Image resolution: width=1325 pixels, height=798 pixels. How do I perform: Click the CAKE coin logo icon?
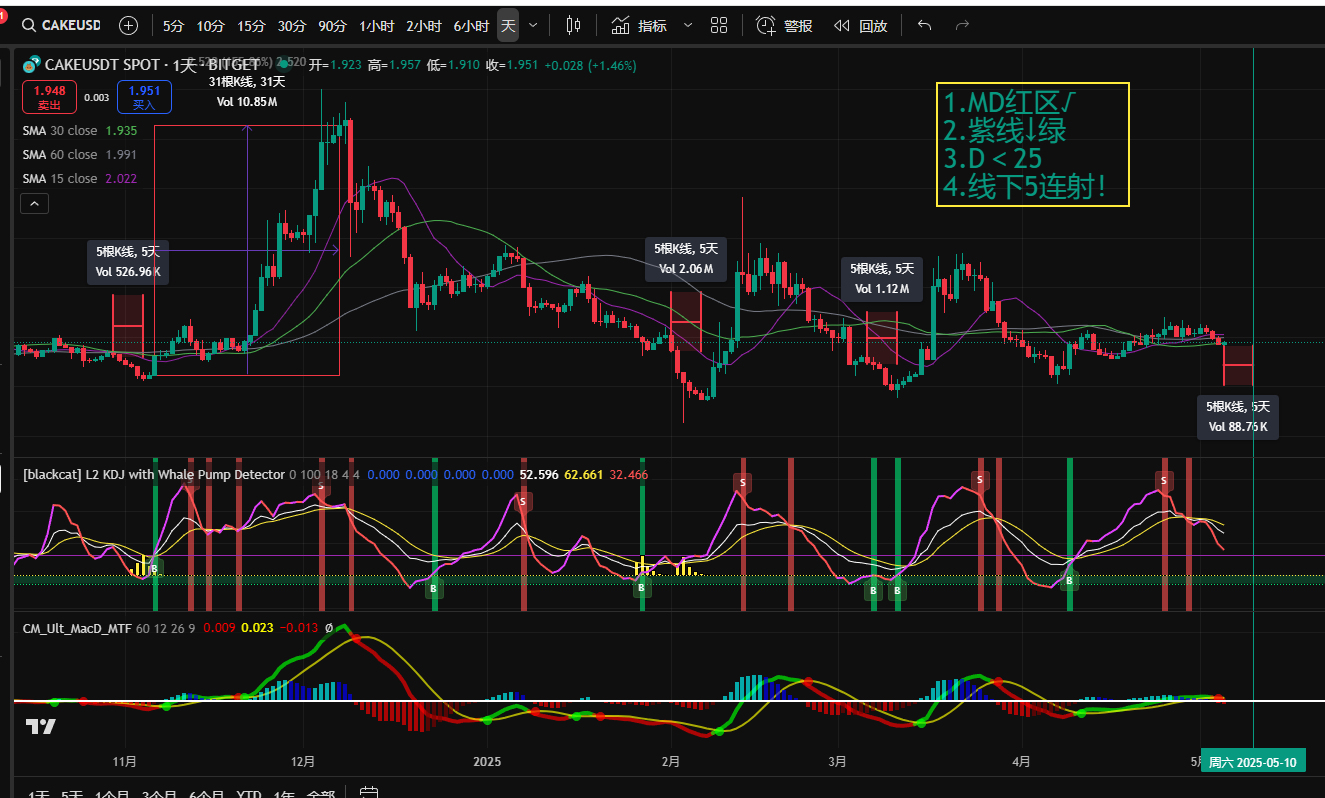click(31, 65)
